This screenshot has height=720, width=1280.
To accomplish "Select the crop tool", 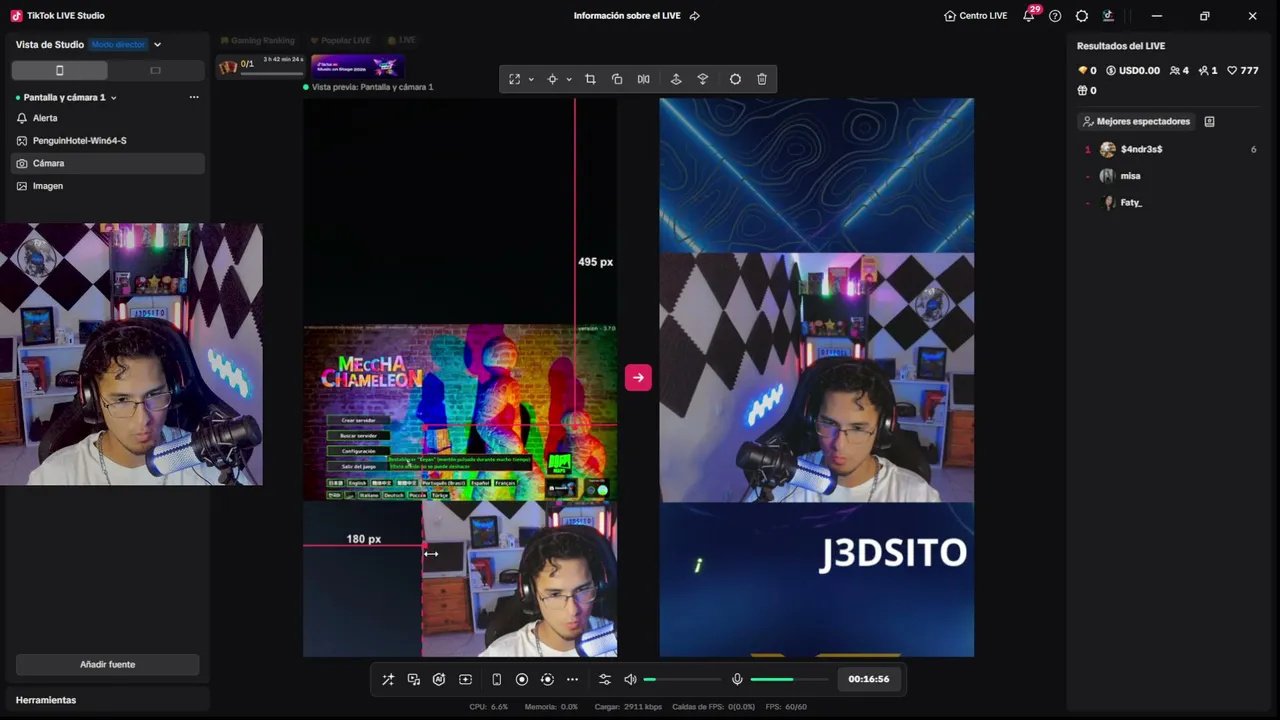I will [590, 79].
